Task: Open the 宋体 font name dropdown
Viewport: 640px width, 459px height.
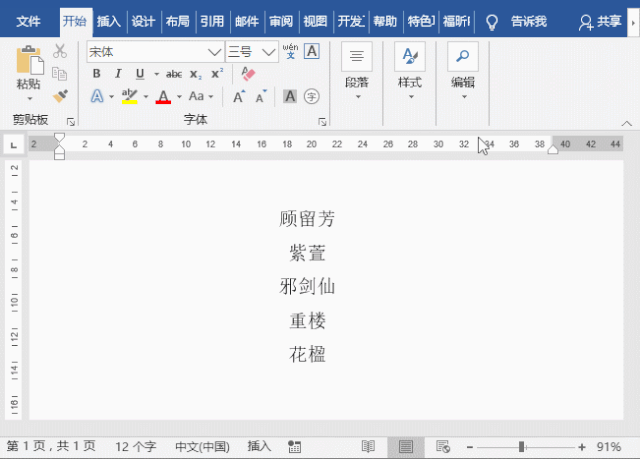Action: (x=214, y=52)
